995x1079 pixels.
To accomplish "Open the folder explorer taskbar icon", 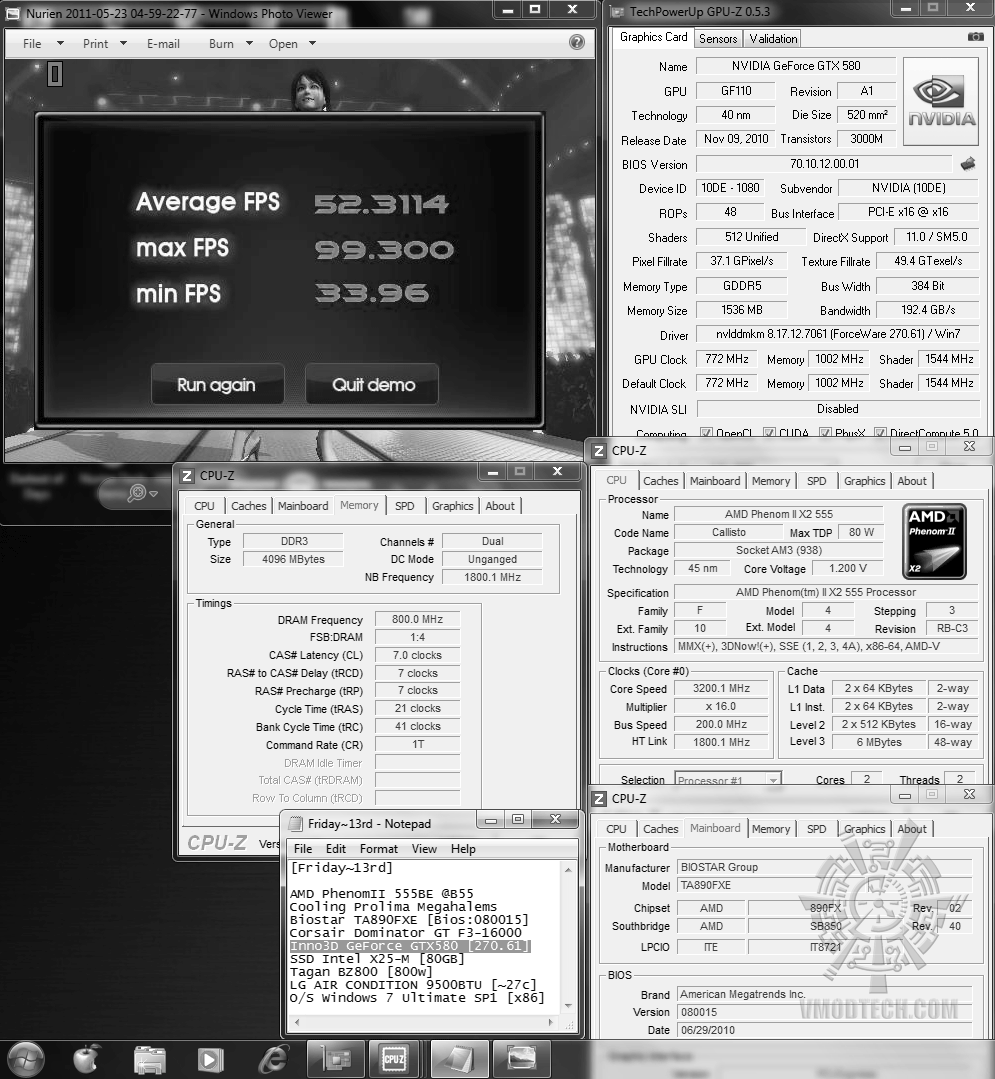I will pyautogui.click(x=149, y=1060).
